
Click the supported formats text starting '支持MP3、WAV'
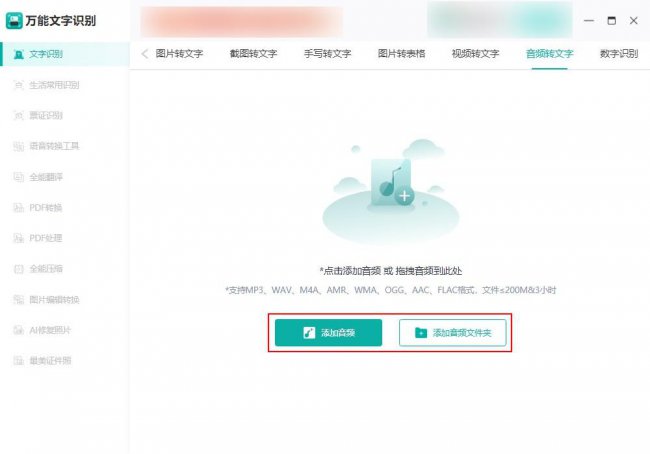pos(391,290)
